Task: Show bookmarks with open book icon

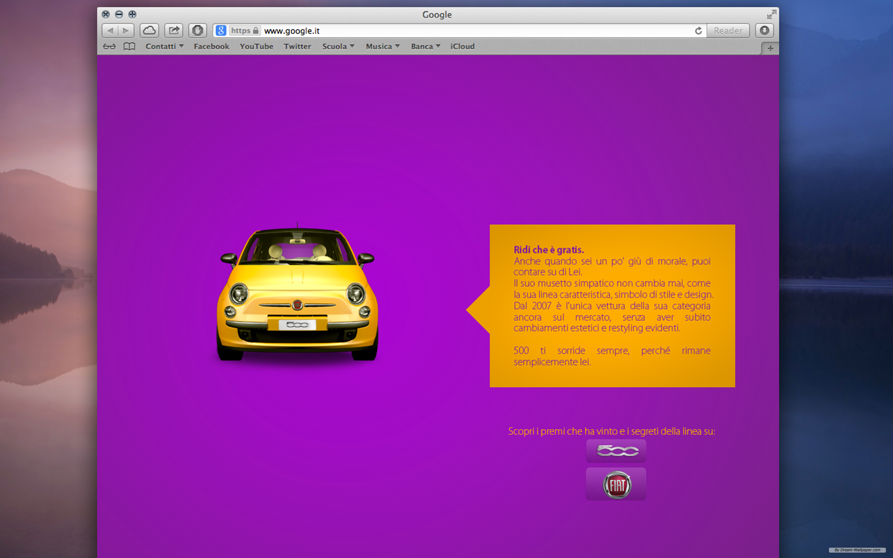Action: point(129,46)
